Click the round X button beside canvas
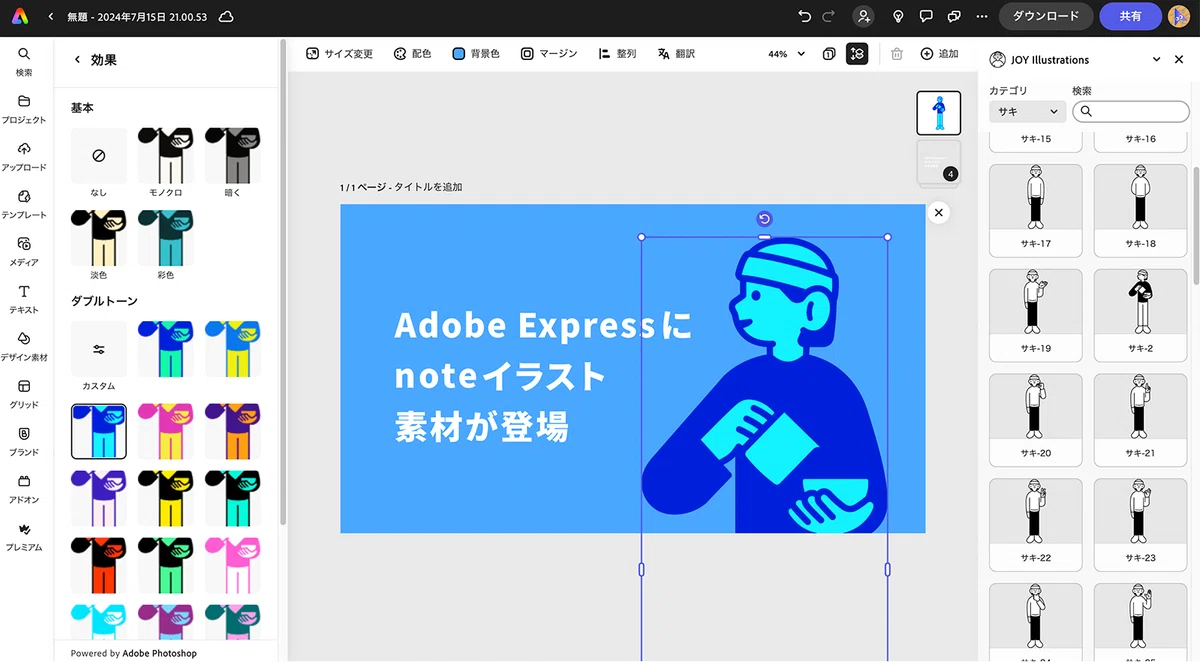1200x662 pixels. (x=938, y=212)
